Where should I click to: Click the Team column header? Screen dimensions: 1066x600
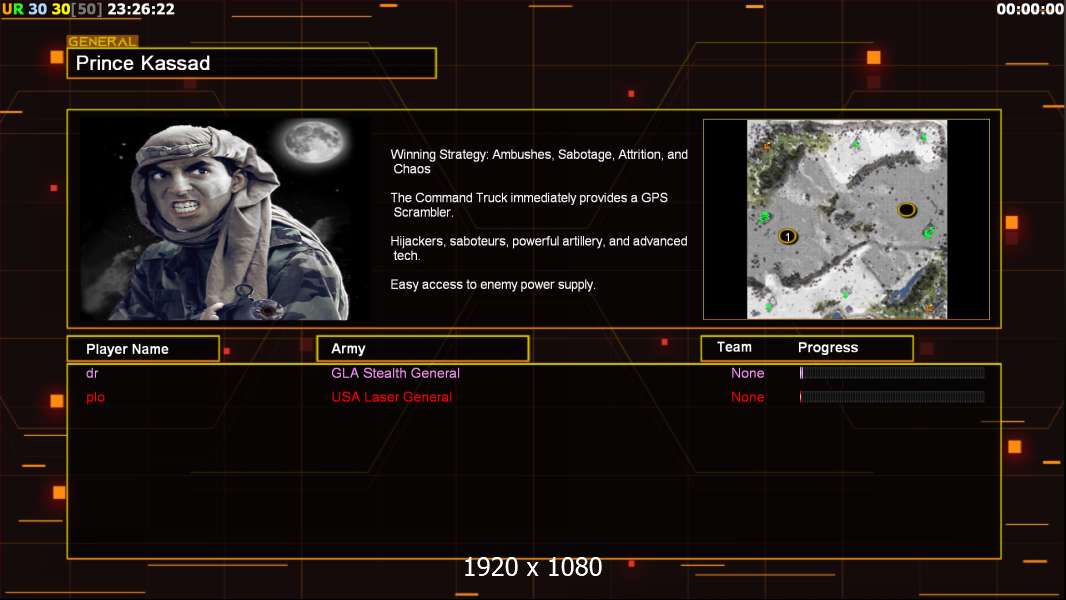click(x=734, y=347)
